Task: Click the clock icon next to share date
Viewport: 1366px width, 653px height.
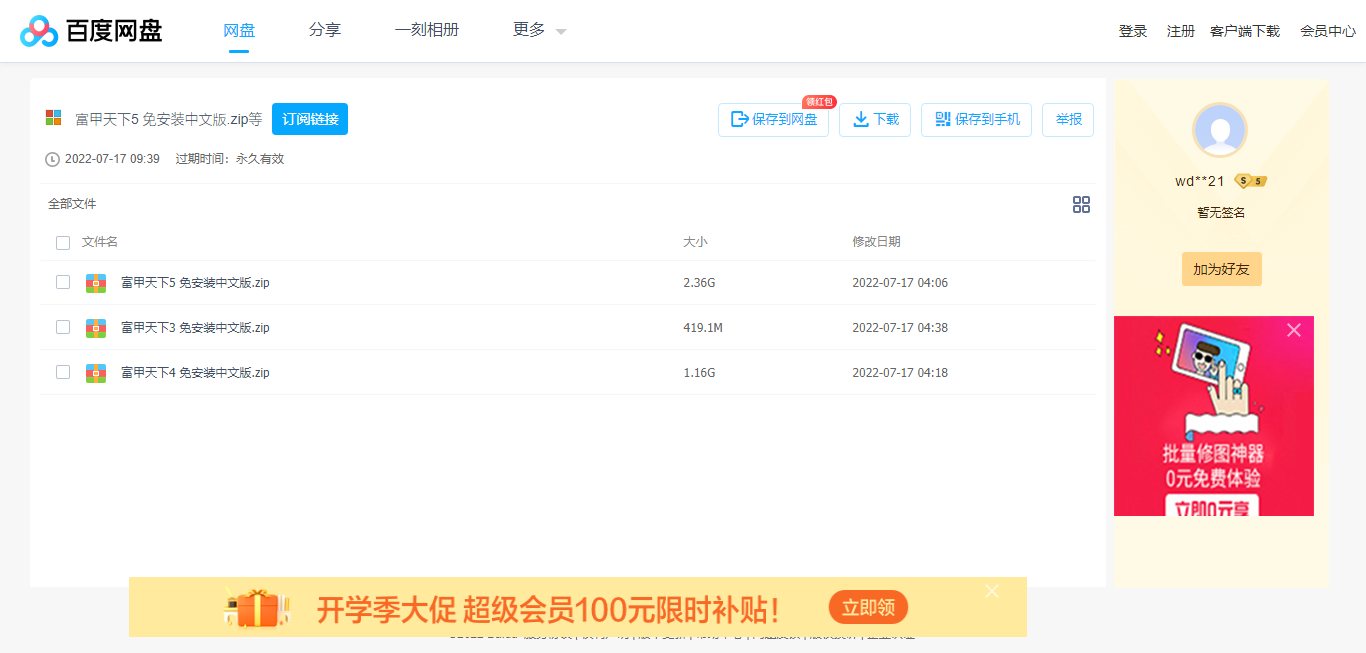Action: 52,159
